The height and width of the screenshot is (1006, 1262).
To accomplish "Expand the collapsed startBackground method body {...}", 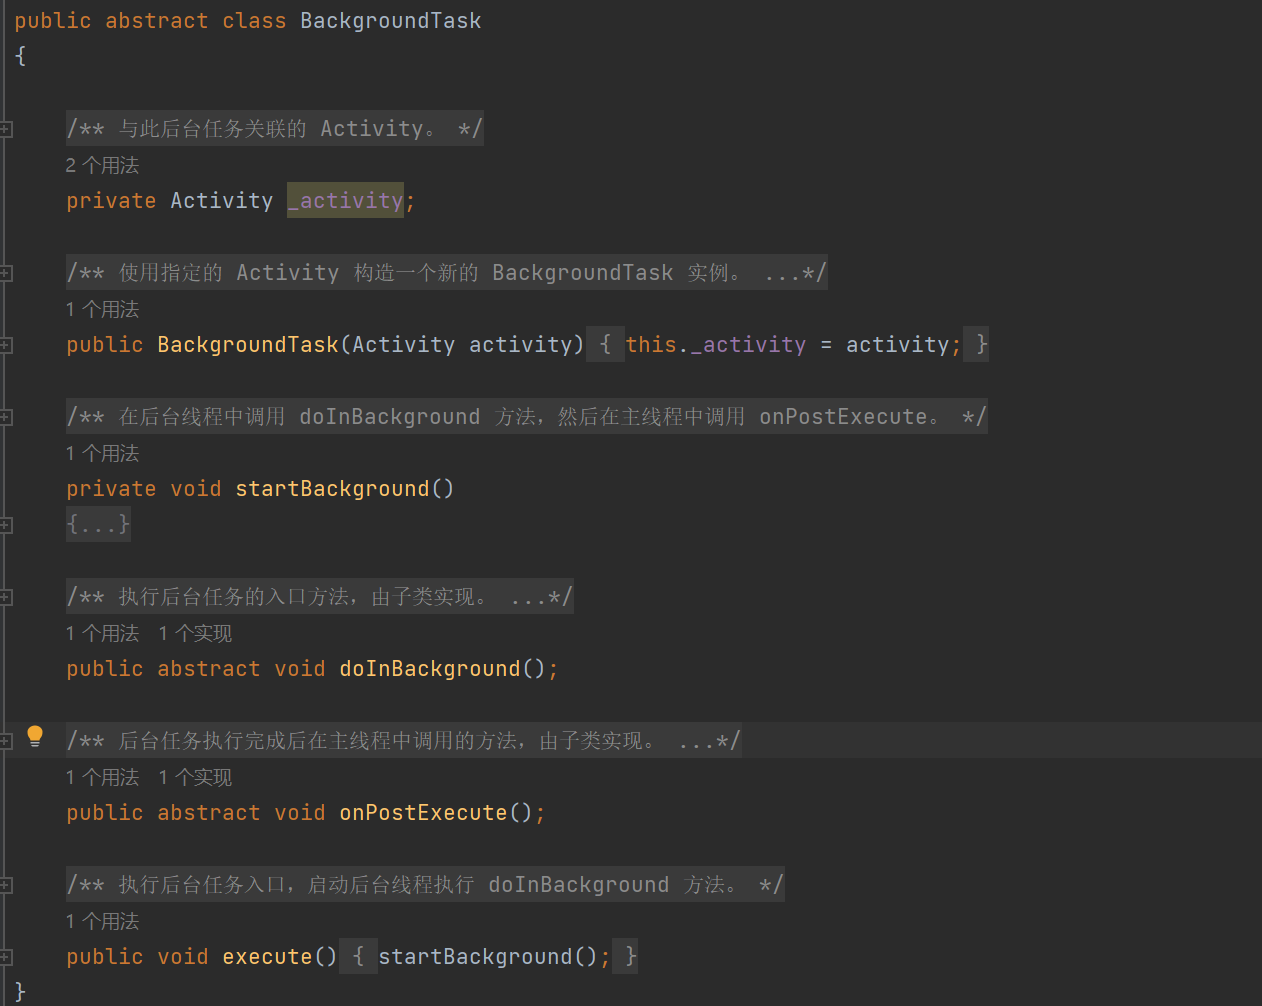I will (x=98, y=524).
